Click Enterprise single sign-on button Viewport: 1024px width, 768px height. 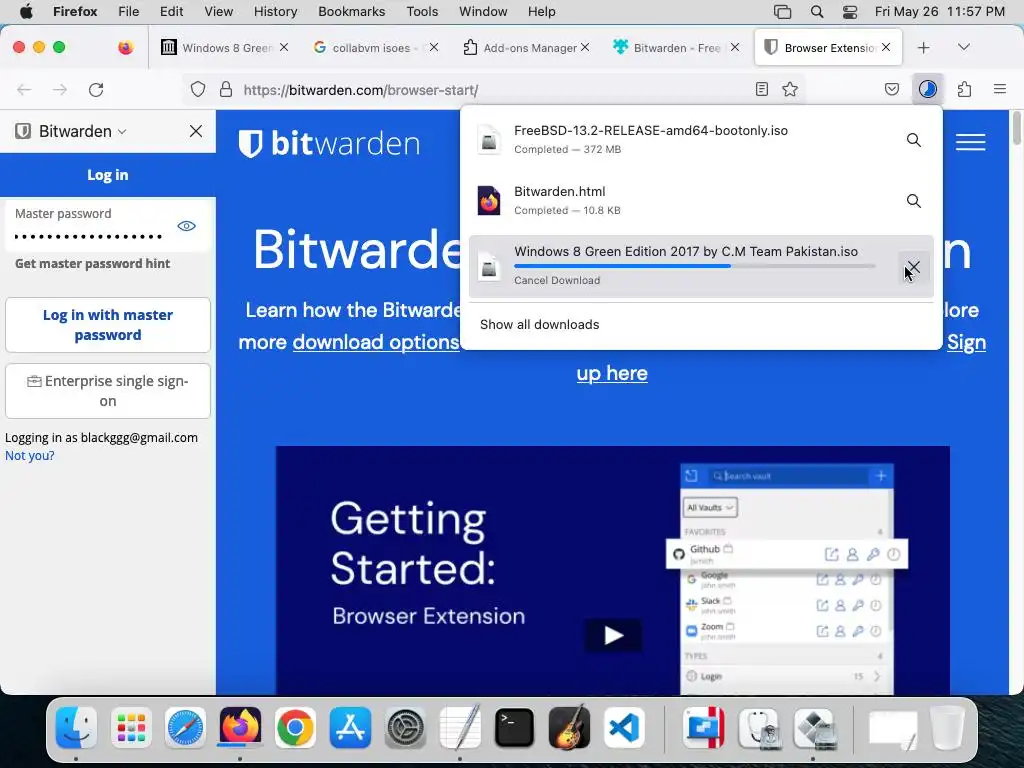[108, 391]
